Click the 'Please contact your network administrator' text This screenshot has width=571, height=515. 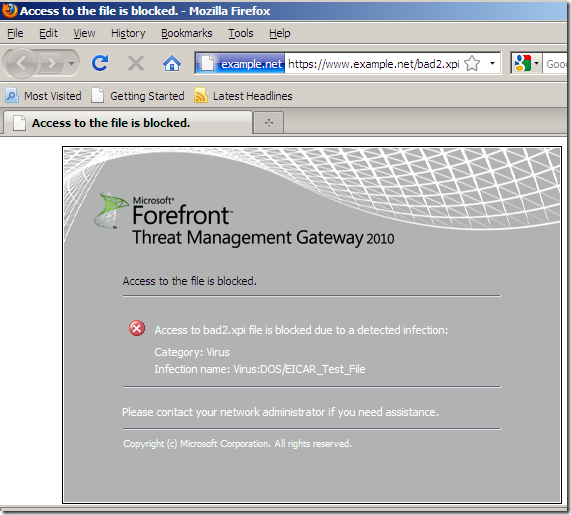click(280, 412)
